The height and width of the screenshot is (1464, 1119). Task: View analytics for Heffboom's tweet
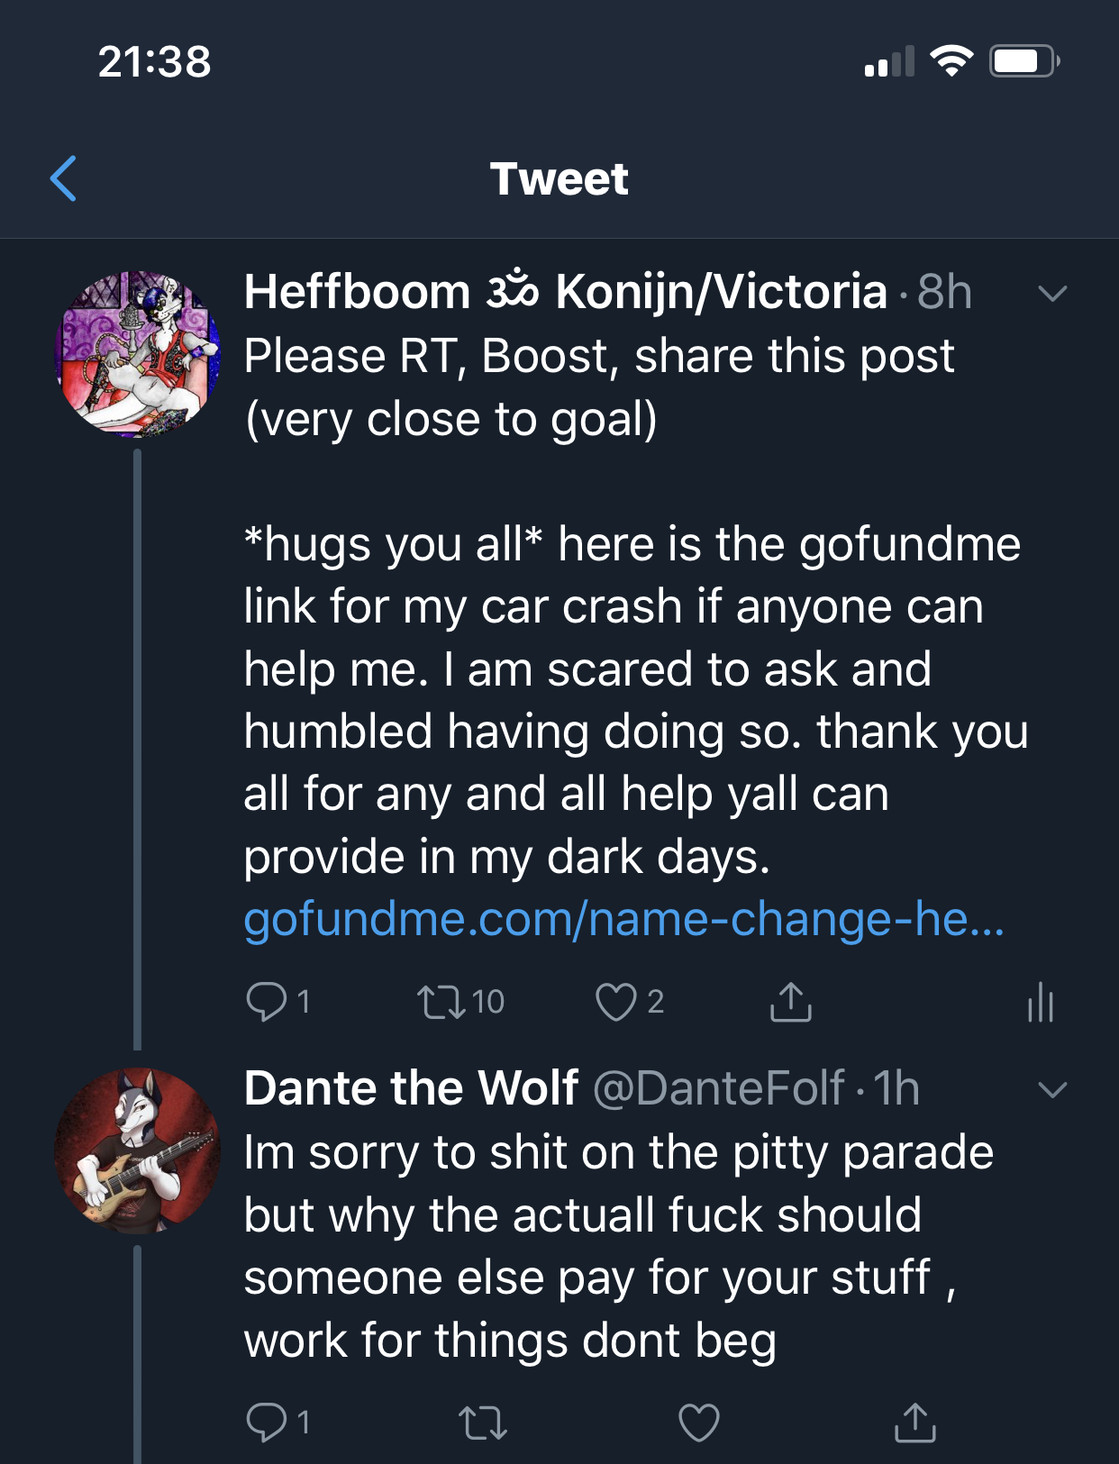click(x=1040, y=1001)
